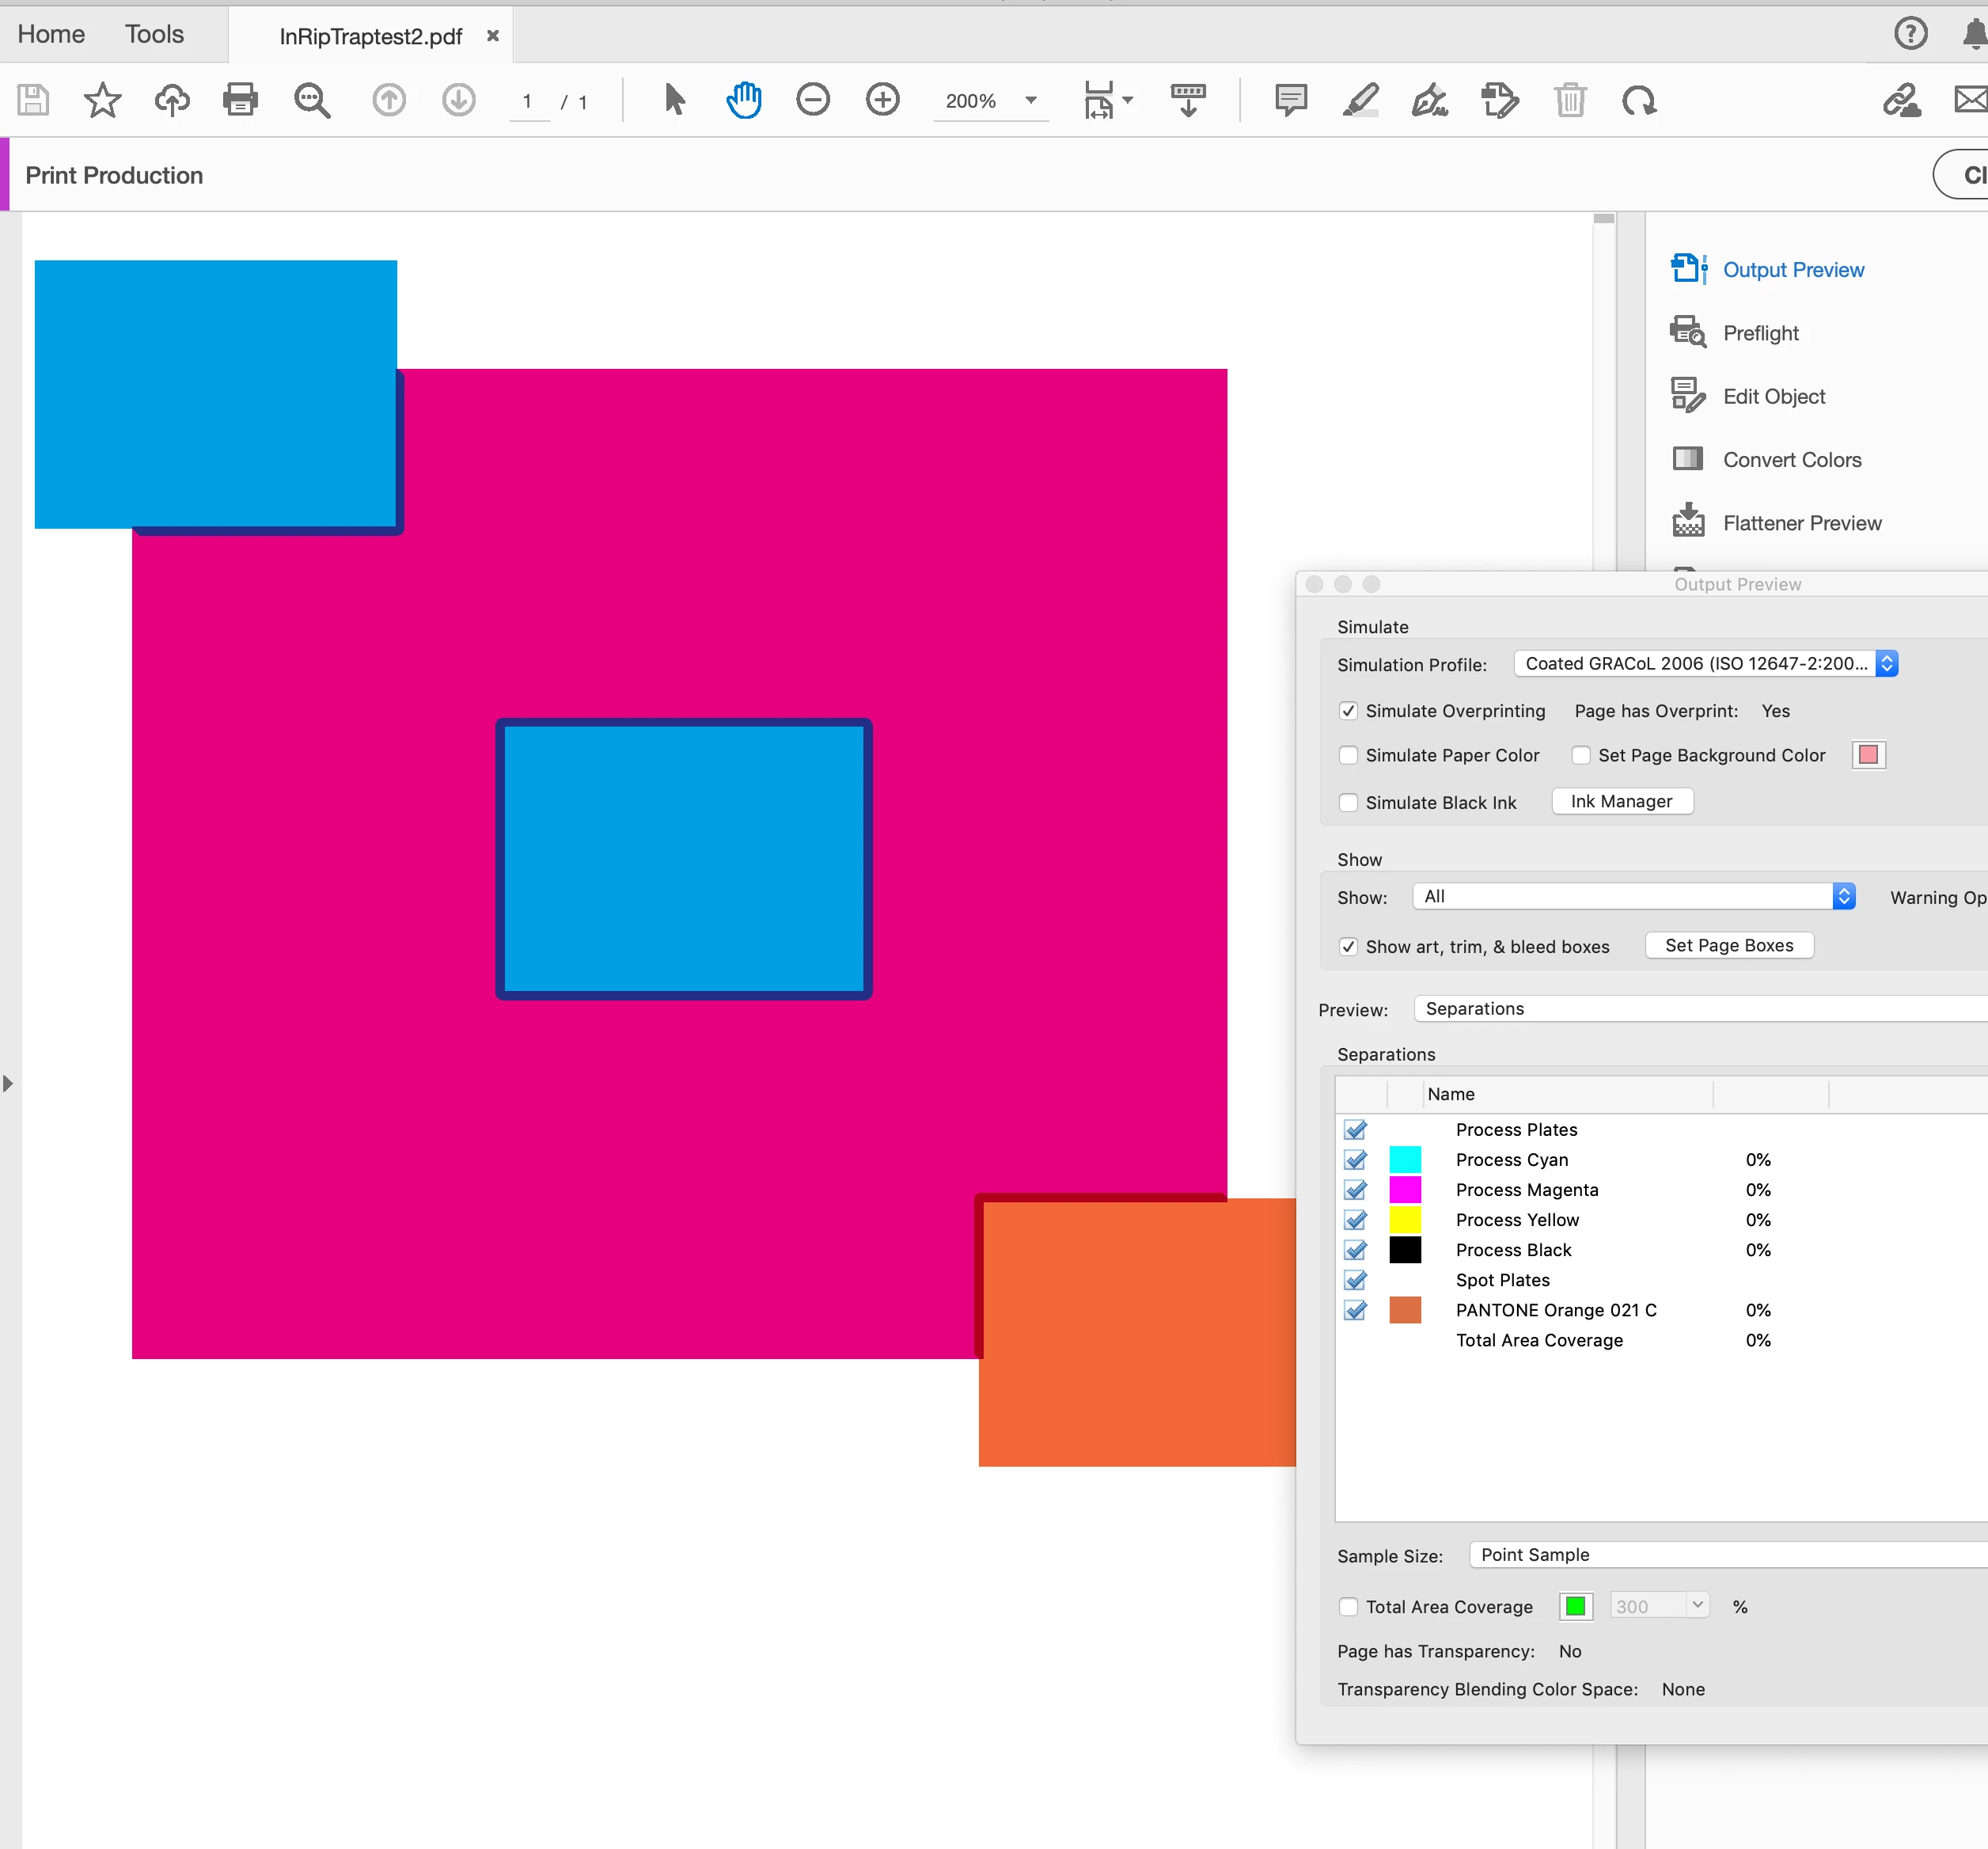Screen dimensions: 1988x1849
Task: Click the add comment note icon
Action: pos(1291,100)
